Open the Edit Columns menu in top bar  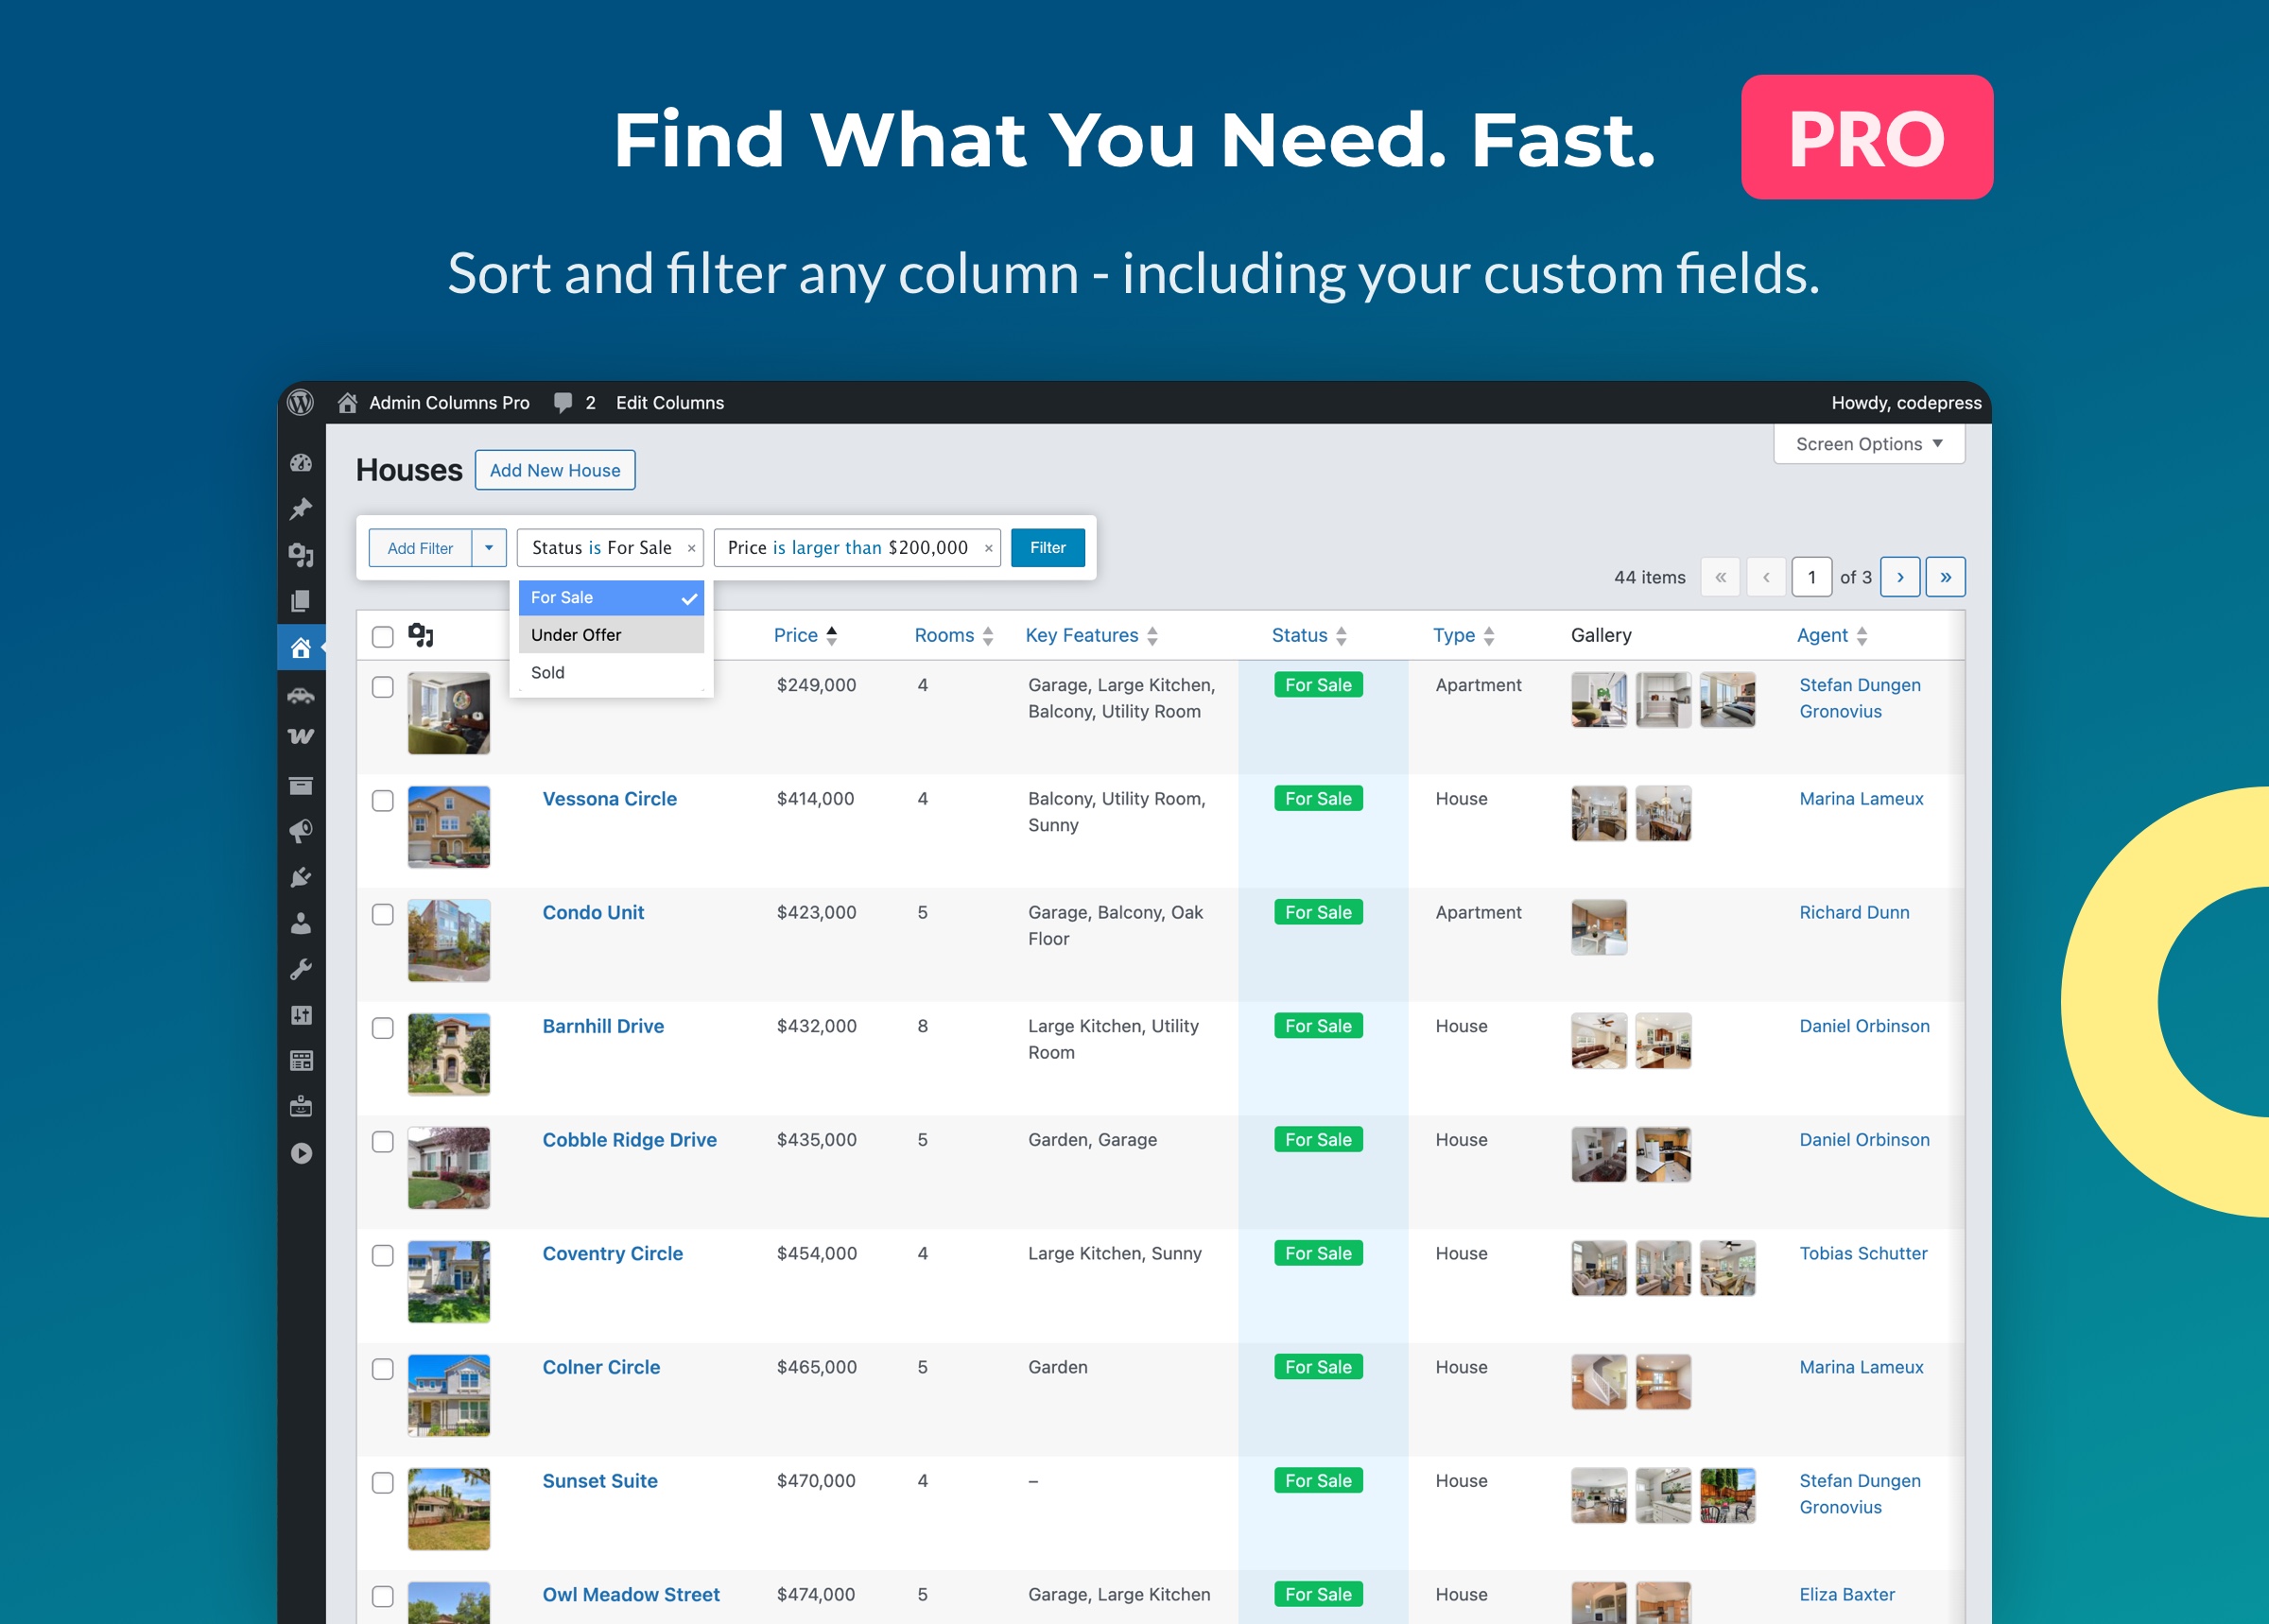tap(669, 402)
